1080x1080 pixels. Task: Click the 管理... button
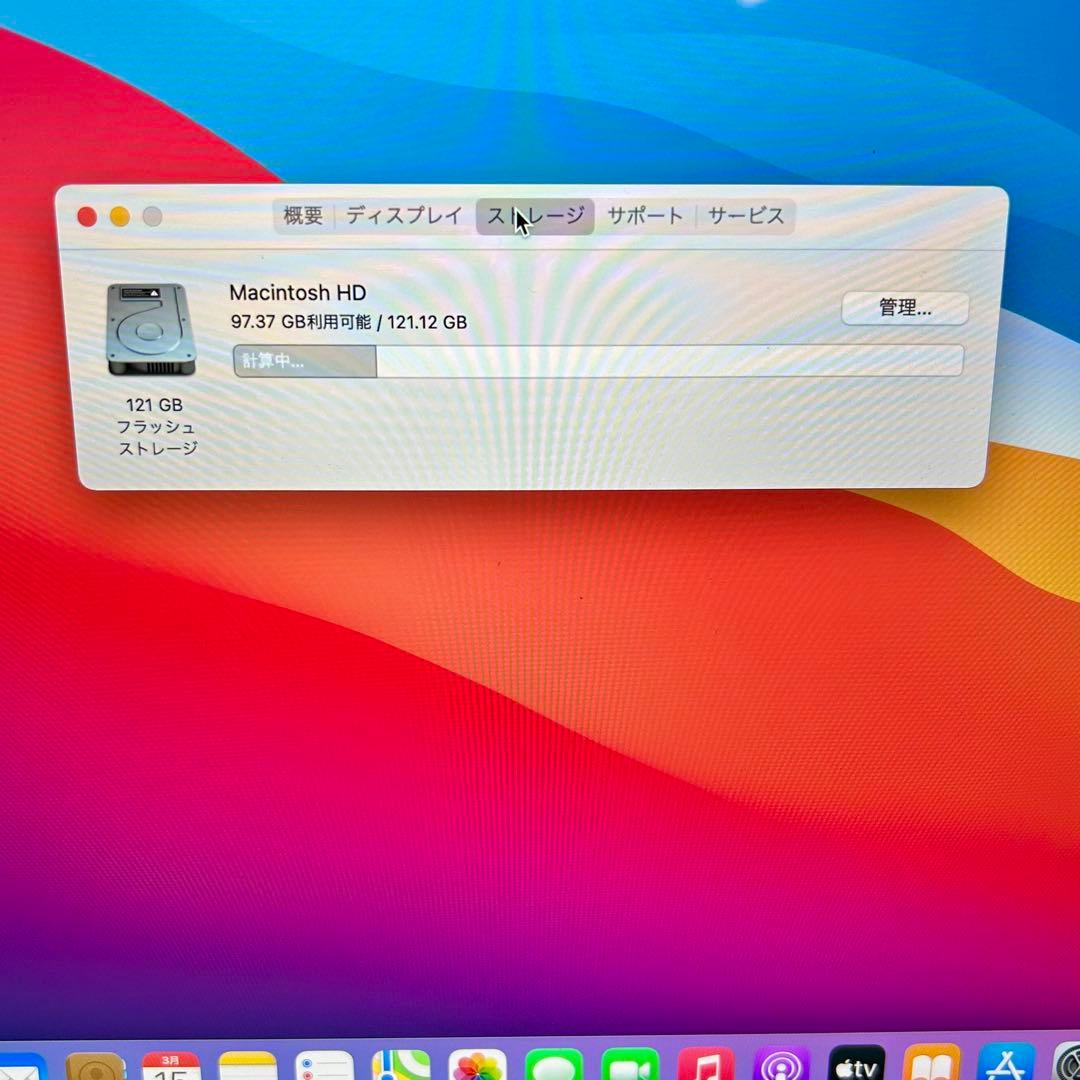[905, 308]
